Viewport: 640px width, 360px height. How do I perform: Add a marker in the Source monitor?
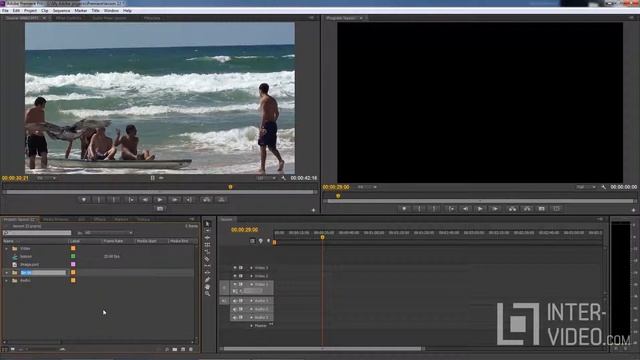[x=84, y=200]
